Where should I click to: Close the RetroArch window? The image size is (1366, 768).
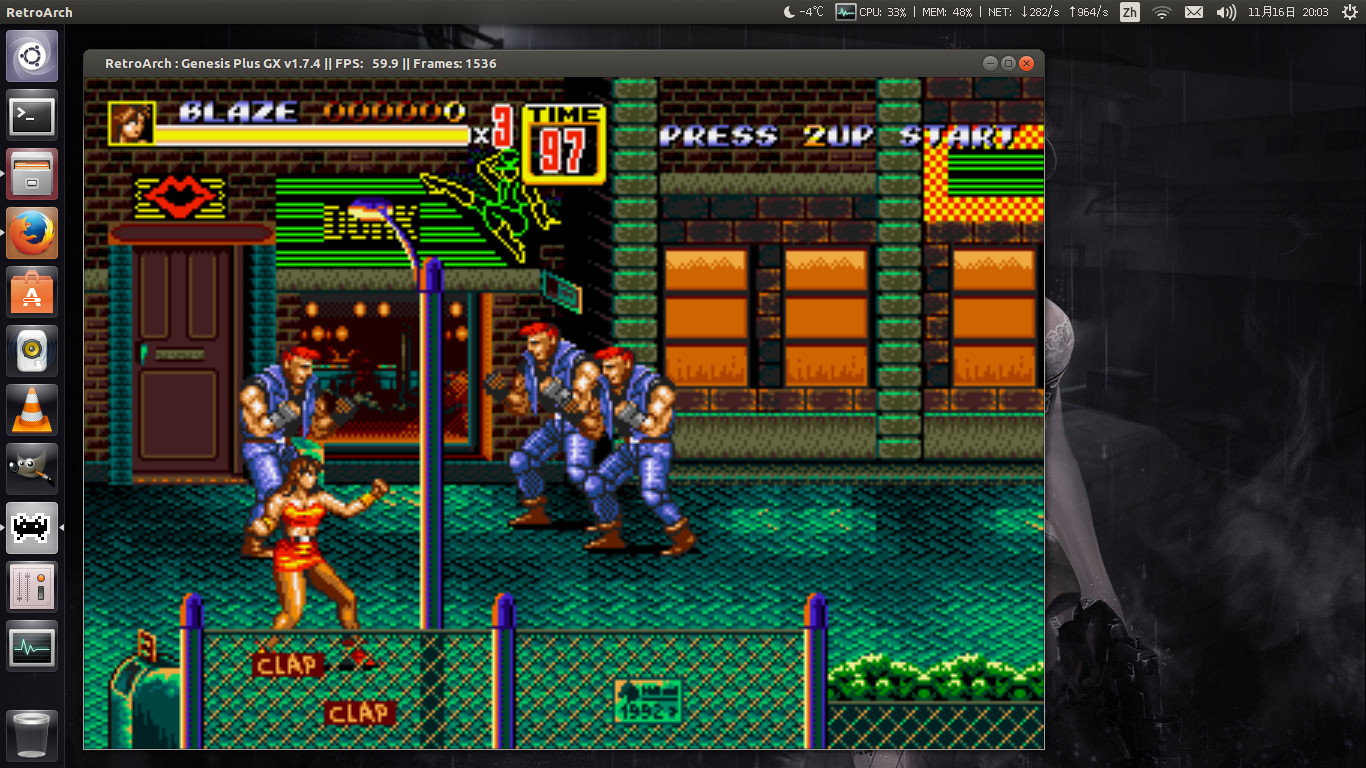[1026, 63]
